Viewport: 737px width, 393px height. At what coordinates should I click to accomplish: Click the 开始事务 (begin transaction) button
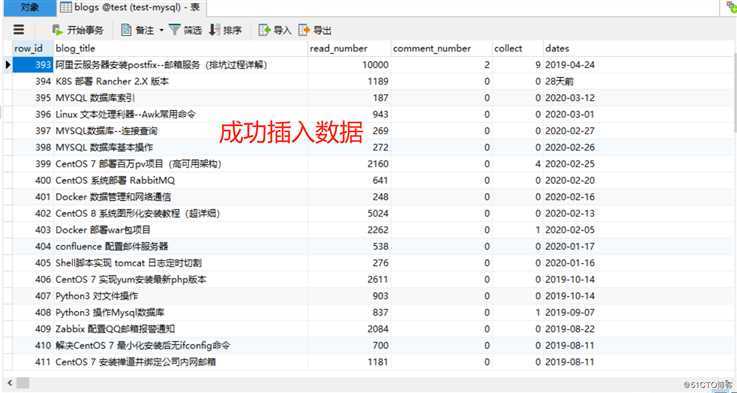point(78,31)
